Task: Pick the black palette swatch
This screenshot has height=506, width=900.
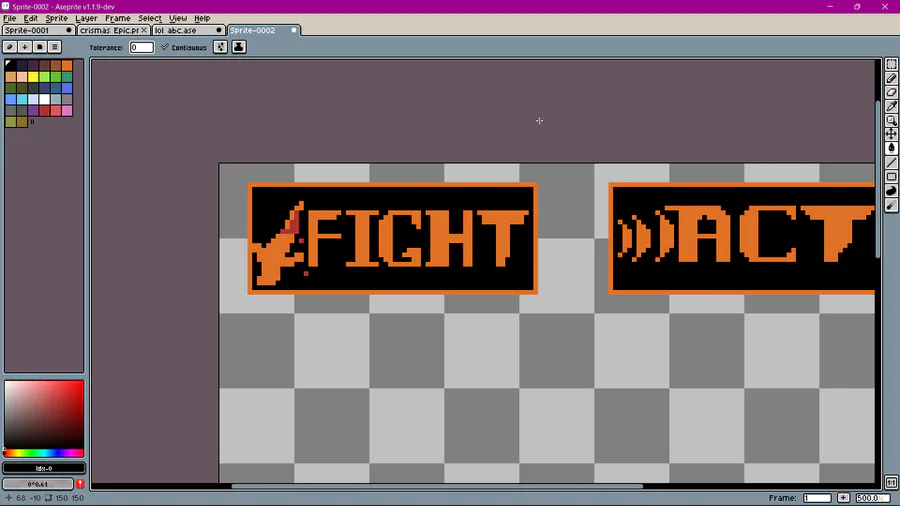Action: [x=11, y=65]
